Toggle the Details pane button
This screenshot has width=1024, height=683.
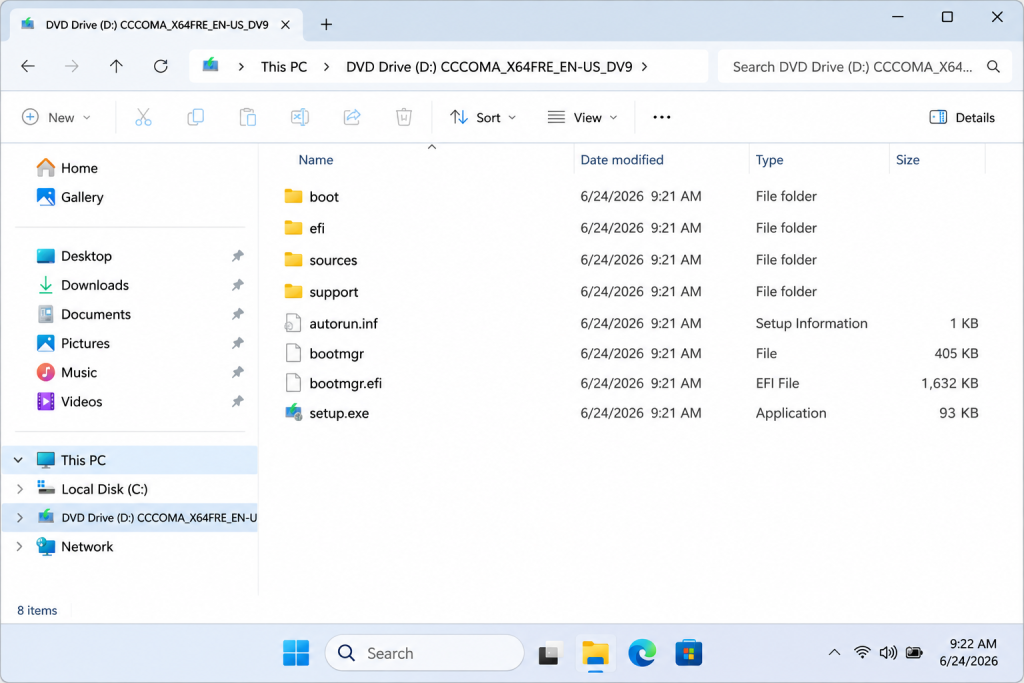(962, 118)
